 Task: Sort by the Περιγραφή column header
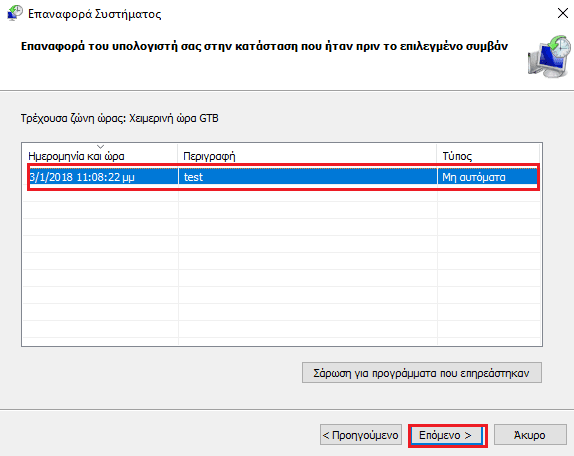tap(307, 156)
